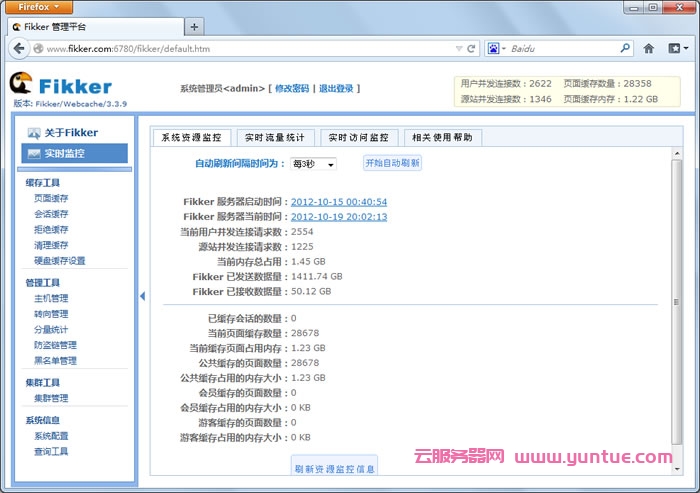Expand the auto-refresh interval dropdown

click(x=313, y=164)
